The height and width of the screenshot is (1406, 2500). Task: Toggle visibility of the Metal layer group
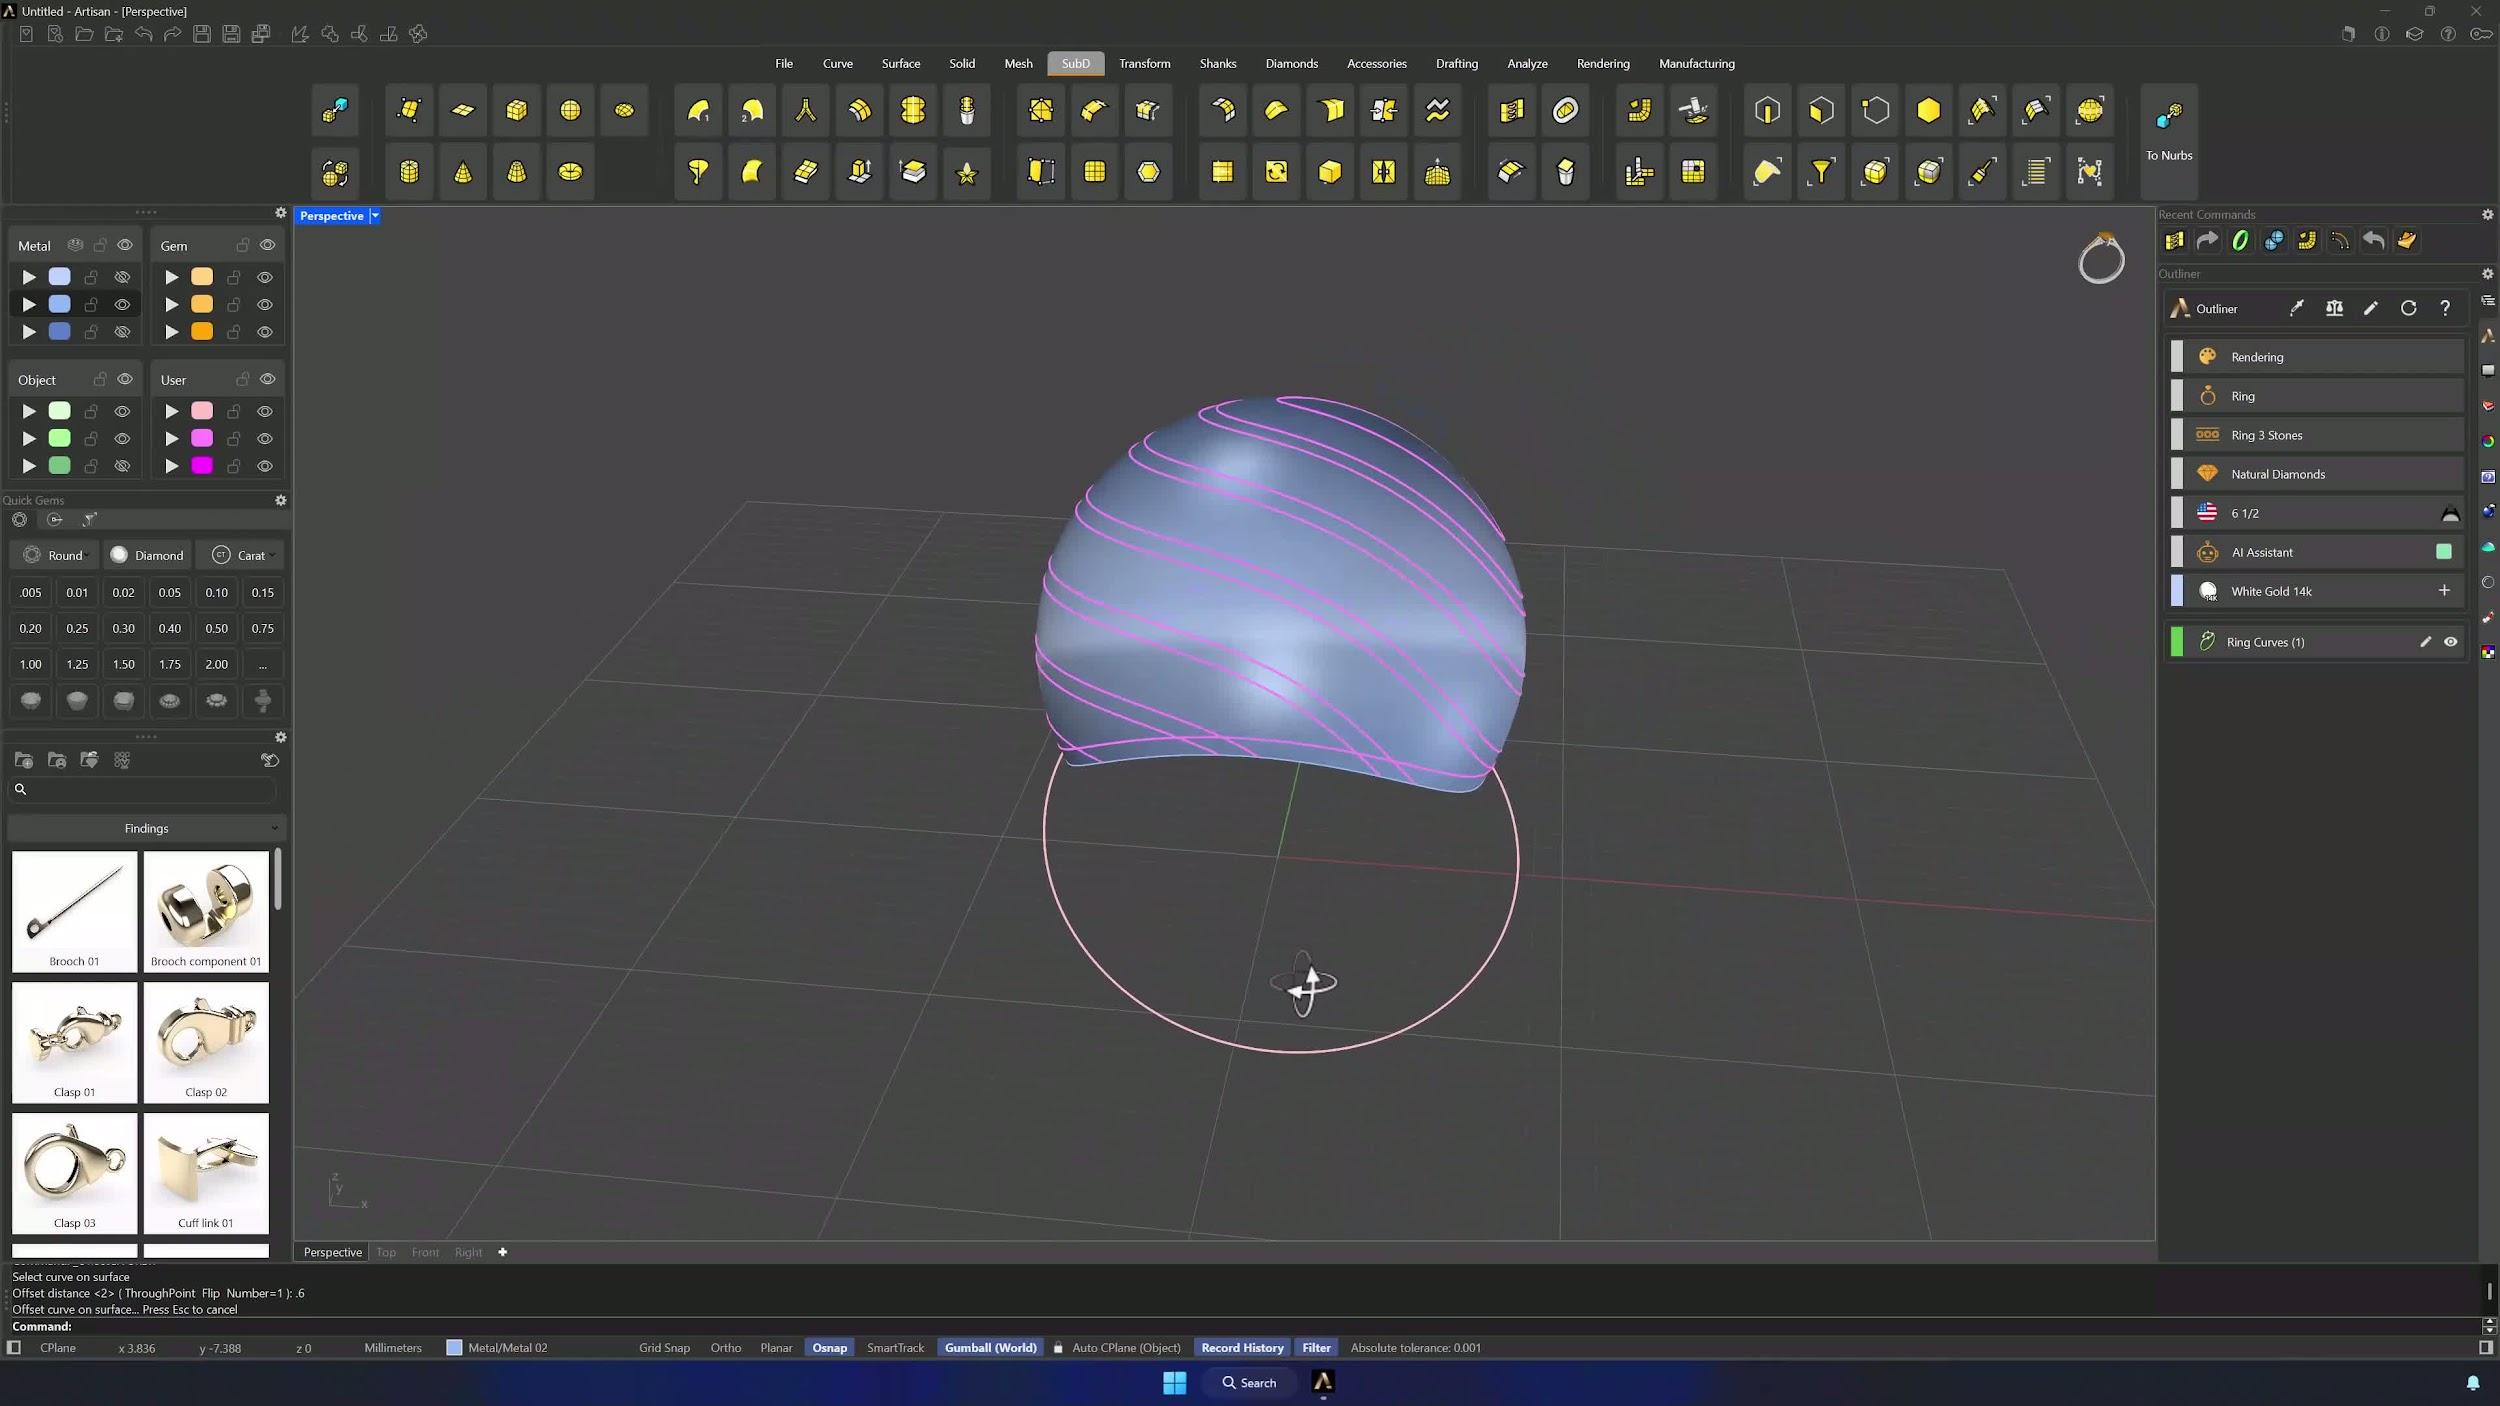tap(125, 245)
